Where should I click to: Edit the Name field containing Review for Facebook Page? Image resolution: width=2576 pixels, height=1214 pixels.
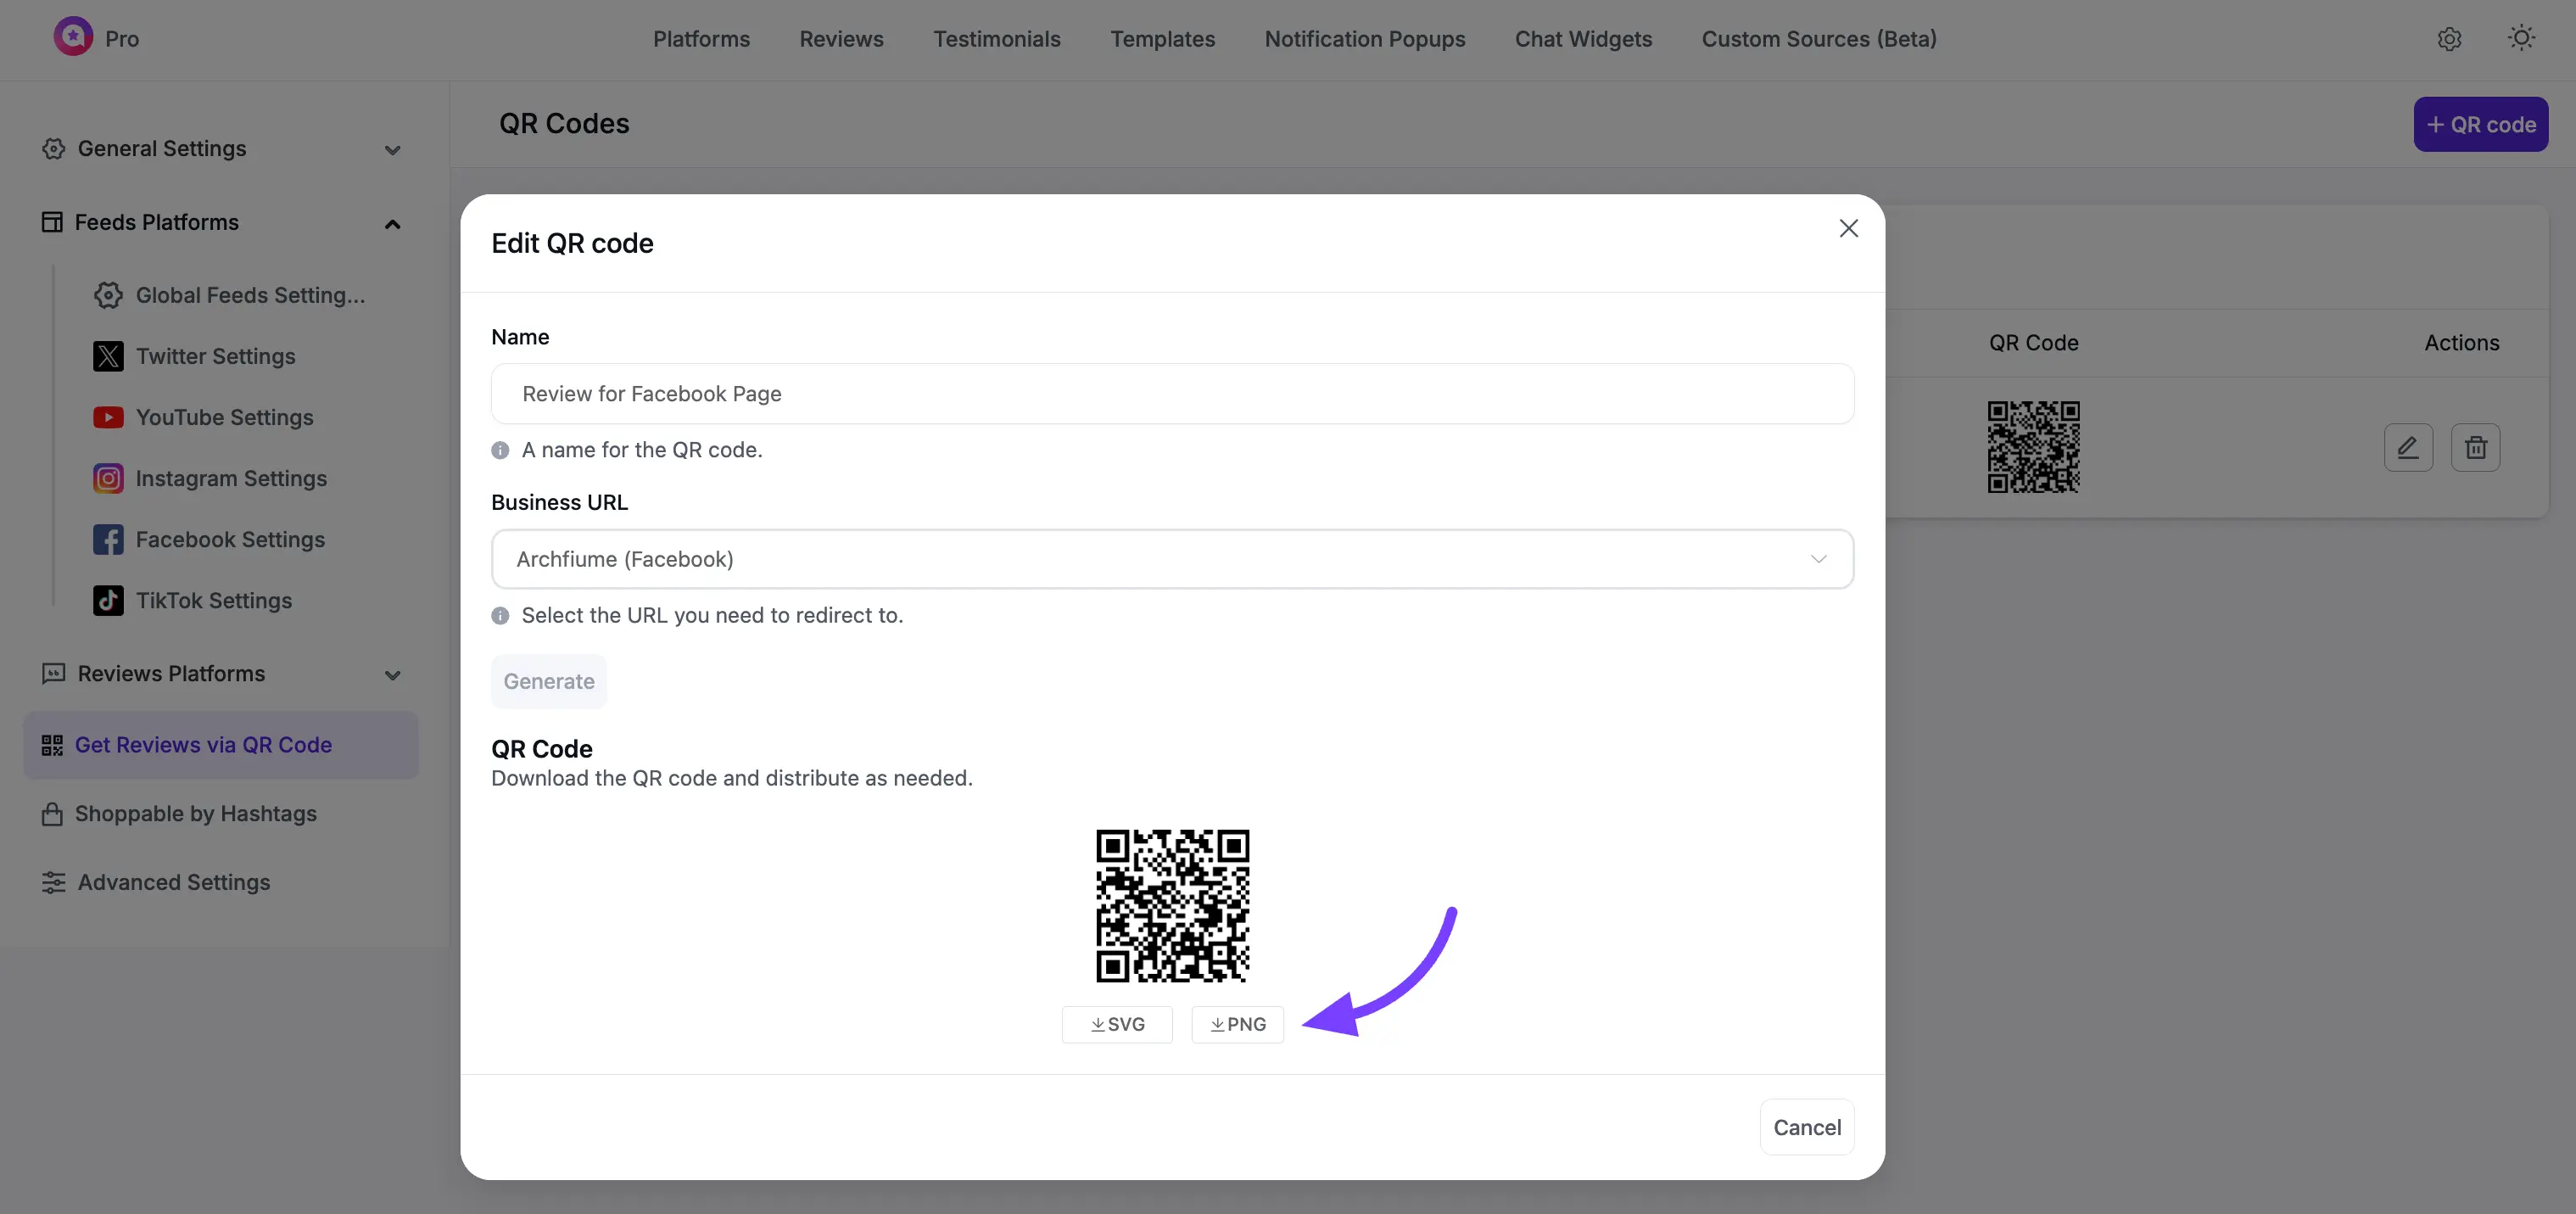click(x=1172, y=393)
